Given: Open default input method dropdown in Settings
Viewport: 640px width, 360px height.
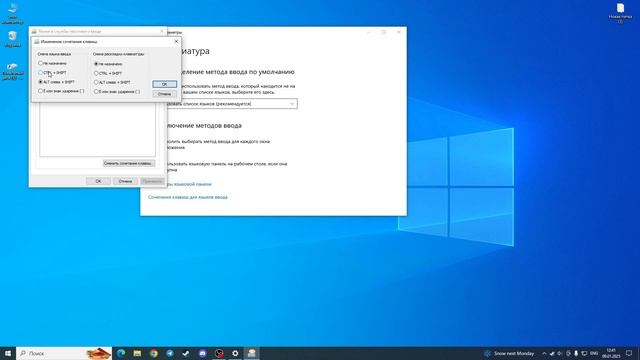Looking at the screenshot, I should [231, 104].
